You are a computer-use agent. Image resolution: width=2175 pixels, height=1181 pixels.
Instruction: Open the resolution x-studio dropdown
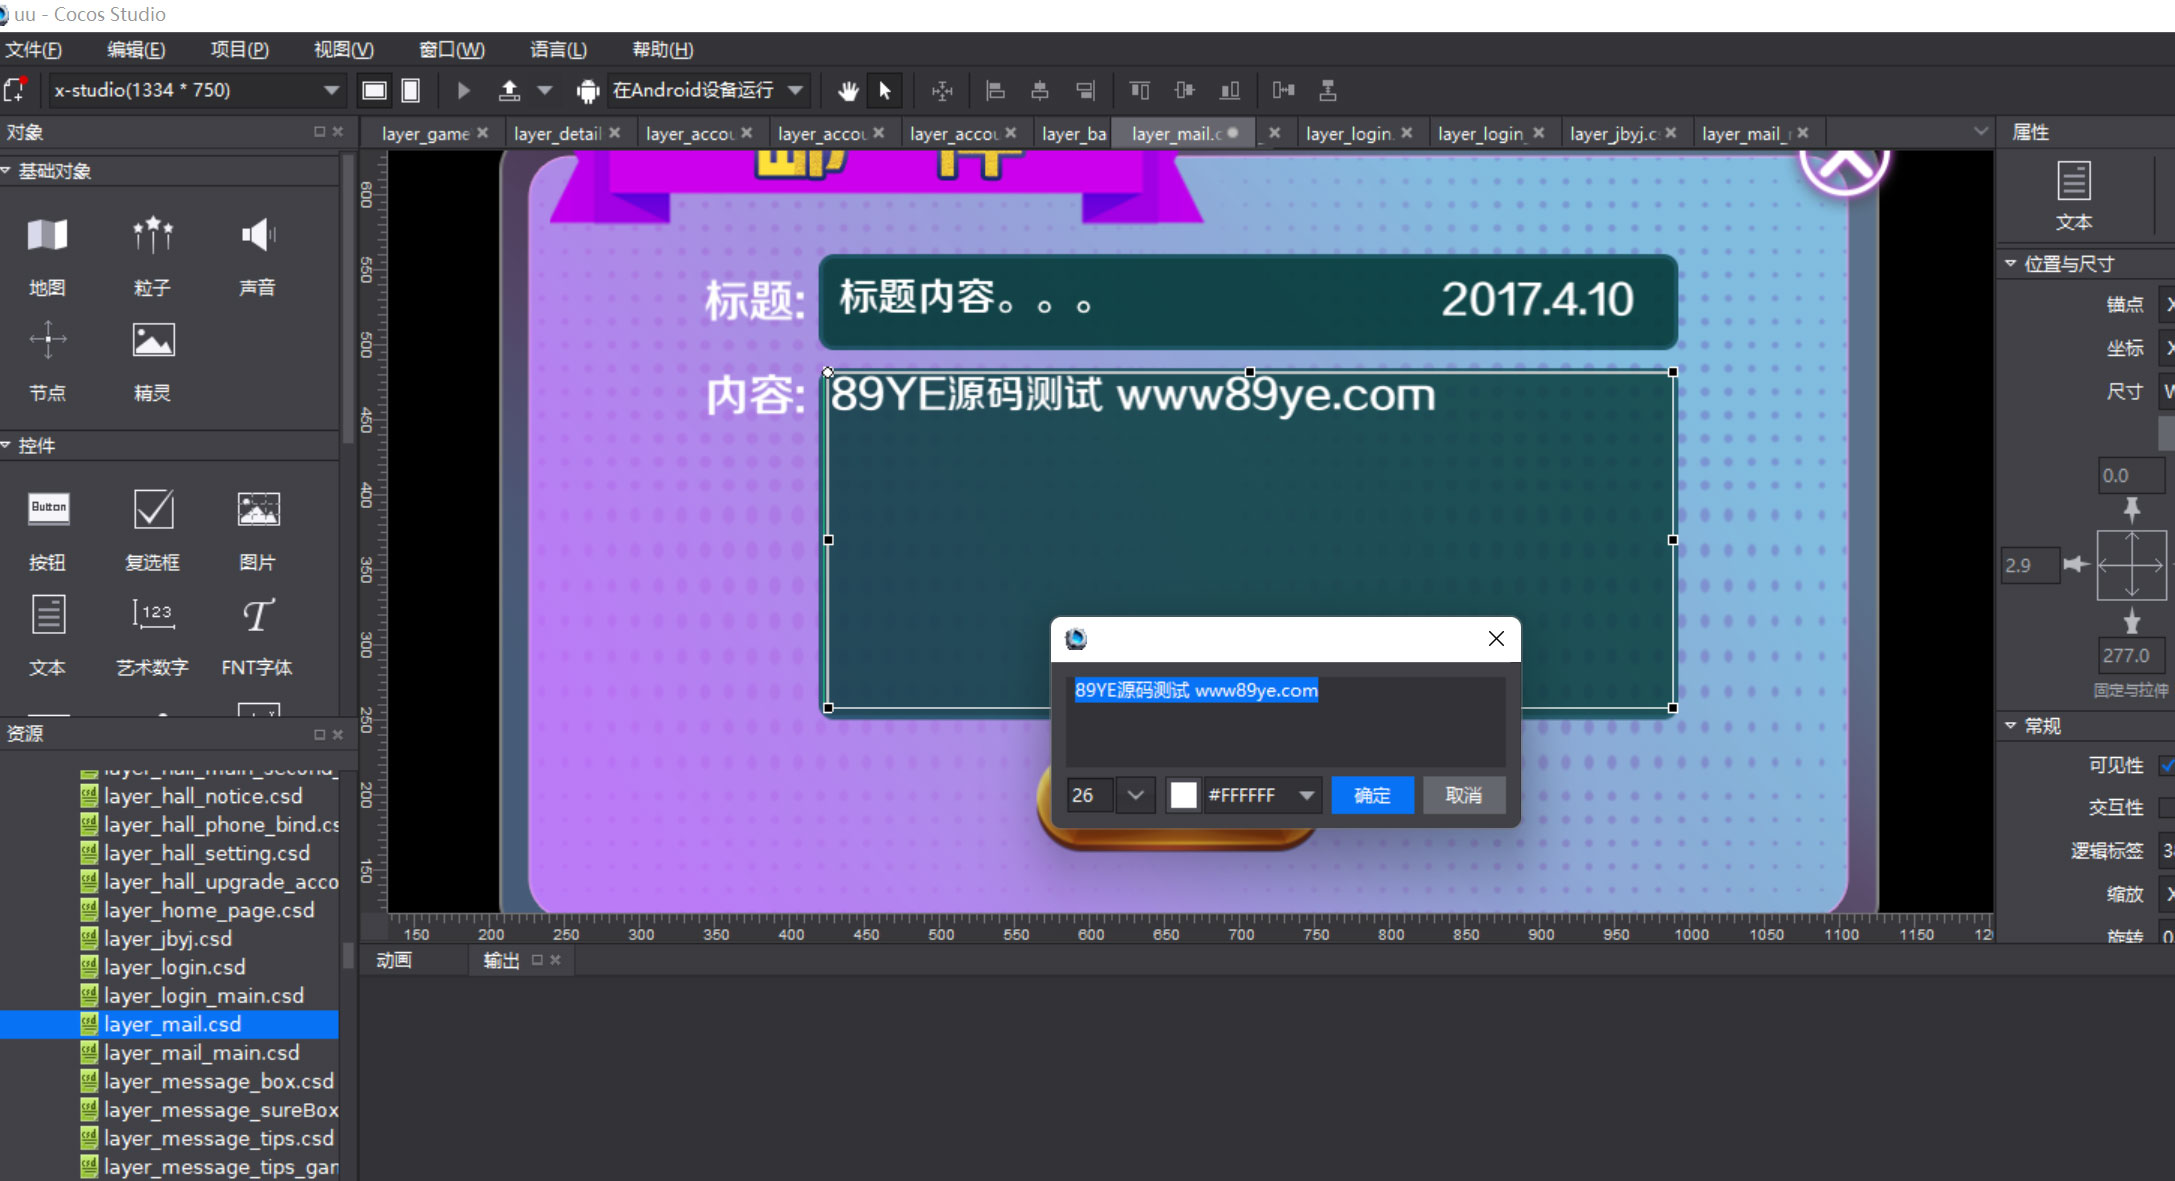331,91
